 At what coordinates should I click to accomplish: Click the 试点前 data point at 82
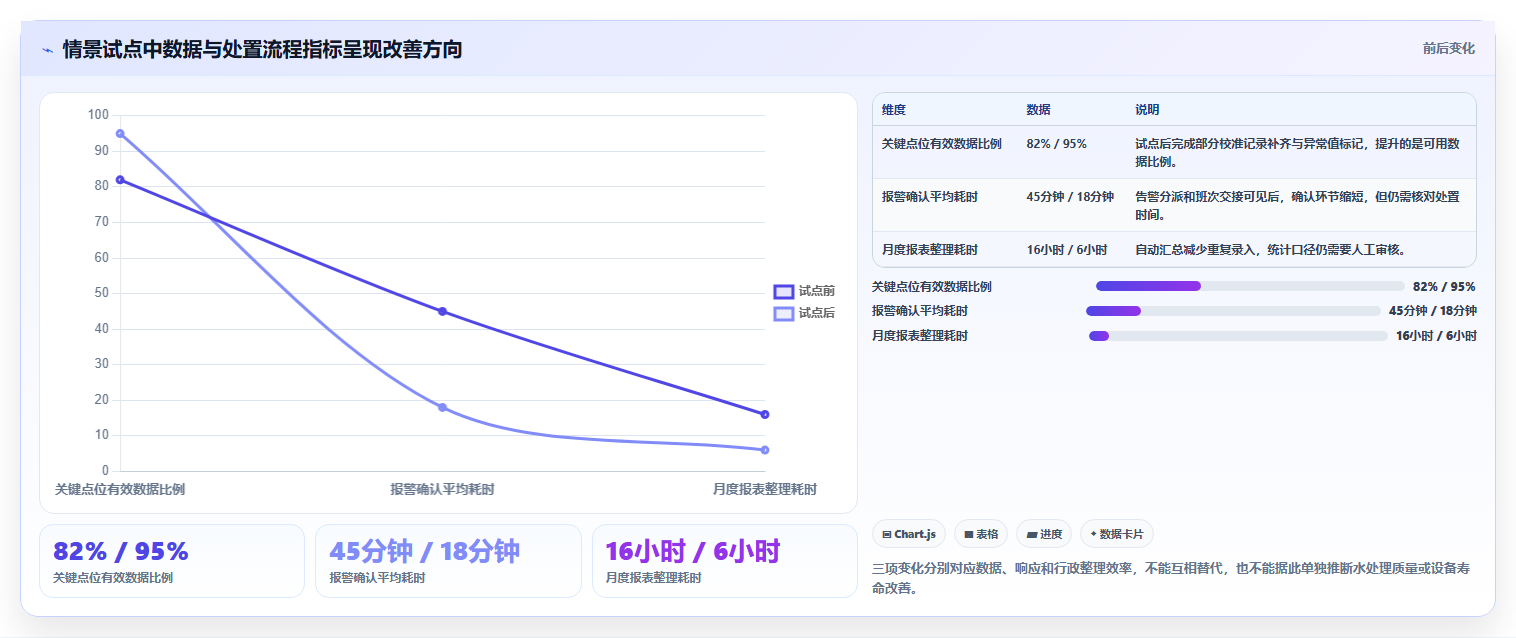click(x=120, y=180)
